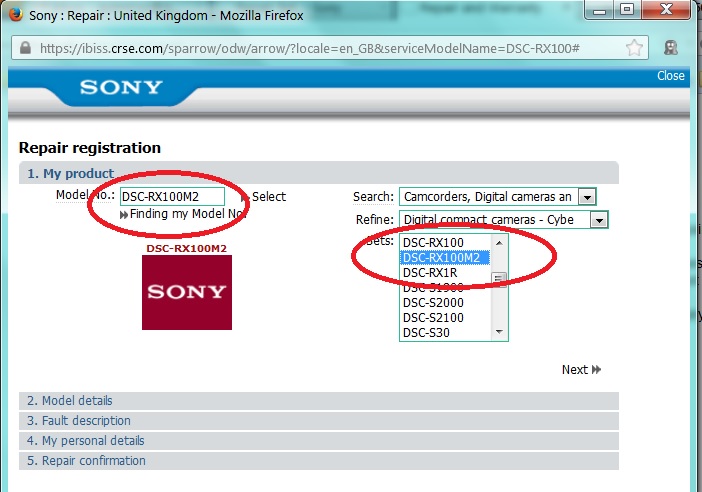Viewport: 702px width, 492px height.
Task: Expand the 3. Fault description section
Action: pos(79,421)
